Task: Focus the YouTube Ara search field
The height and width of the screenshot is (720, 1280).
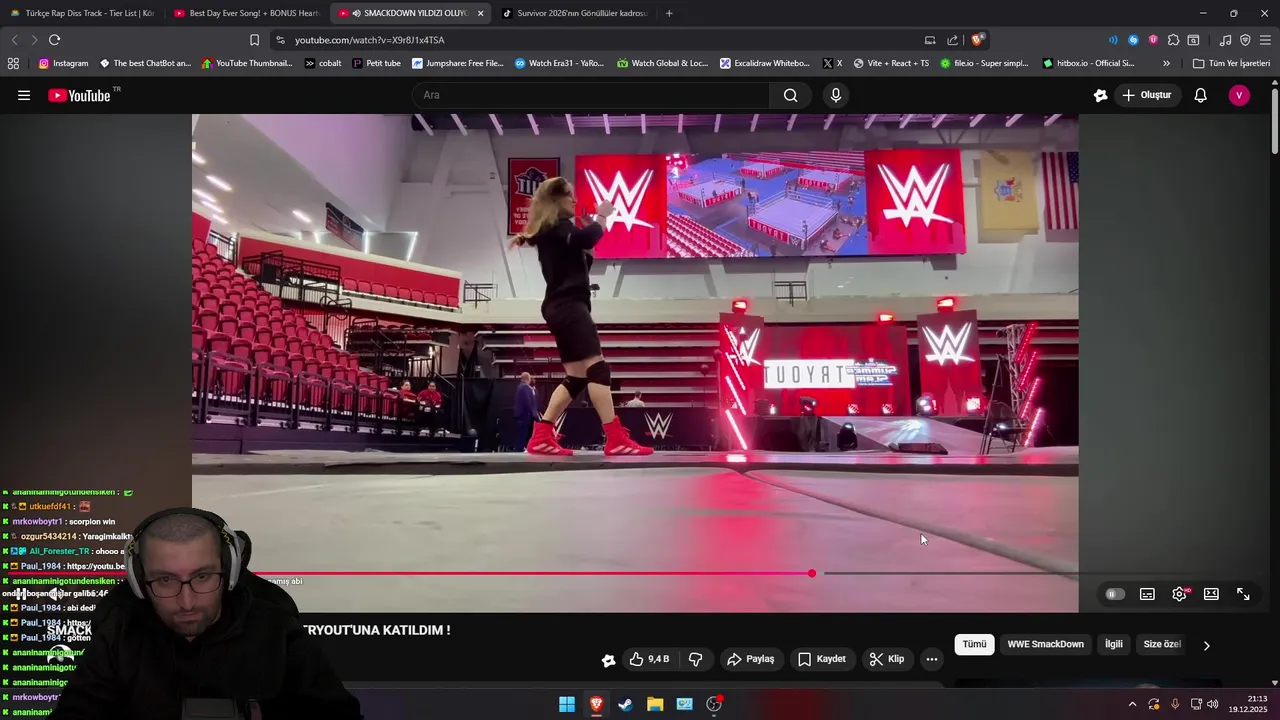Action: pos(591,95)
